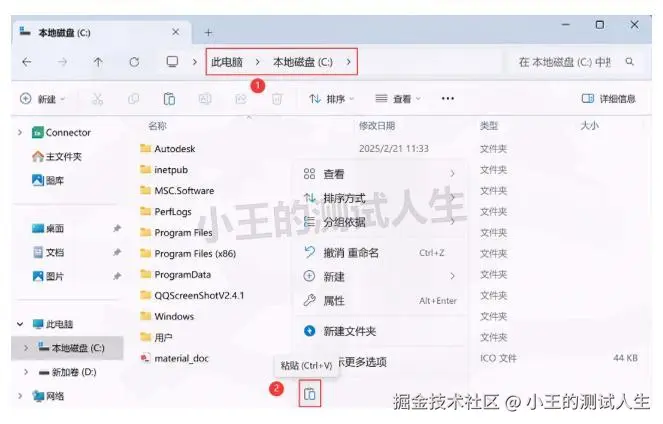Image resolution: width=663 pixels, height=424 pixels.
Task: Open the 查看 view dropdown
Action: (x=398, y=99)
